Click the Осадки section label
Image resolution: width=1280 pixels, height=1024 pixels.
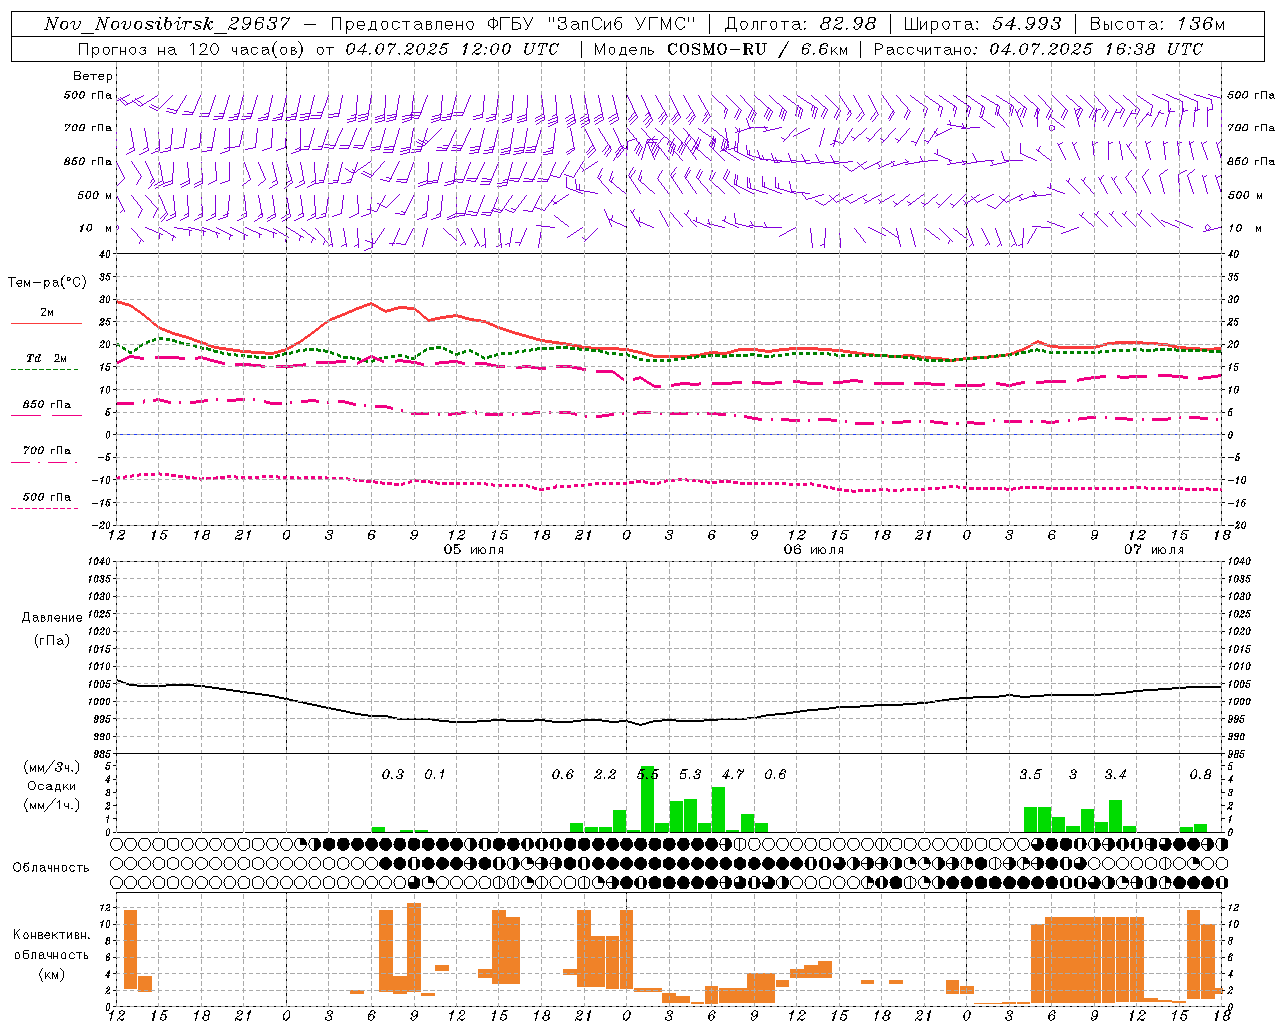tap(52, 786)
